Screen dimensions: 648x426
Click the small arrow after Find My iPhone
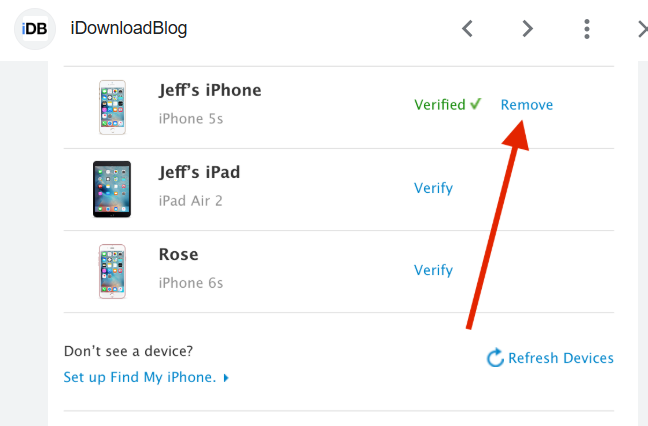(226, 378)
